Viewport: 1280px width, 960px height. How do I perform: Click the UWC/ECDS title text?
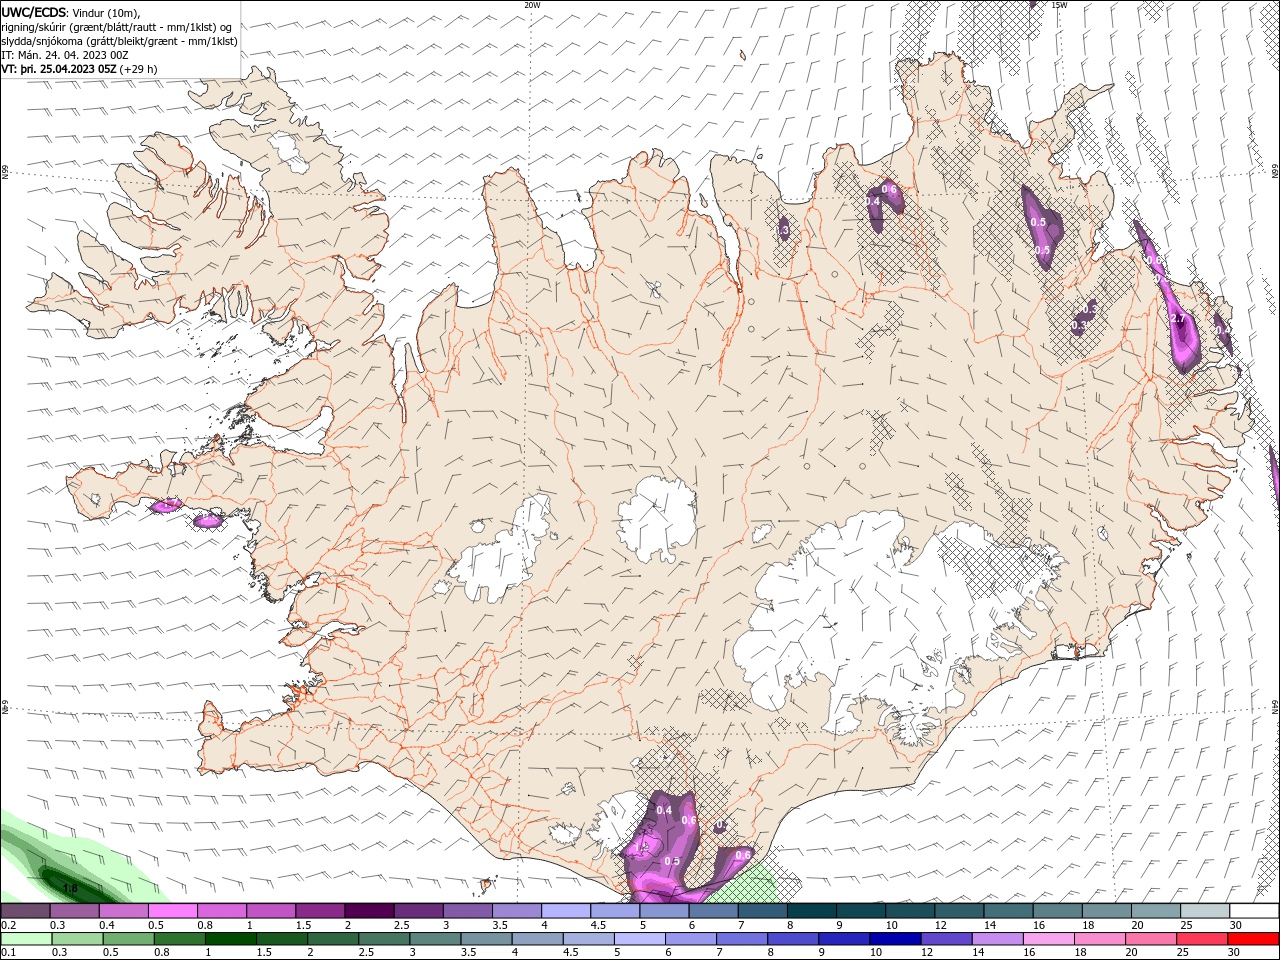click(x=34, y=12)
